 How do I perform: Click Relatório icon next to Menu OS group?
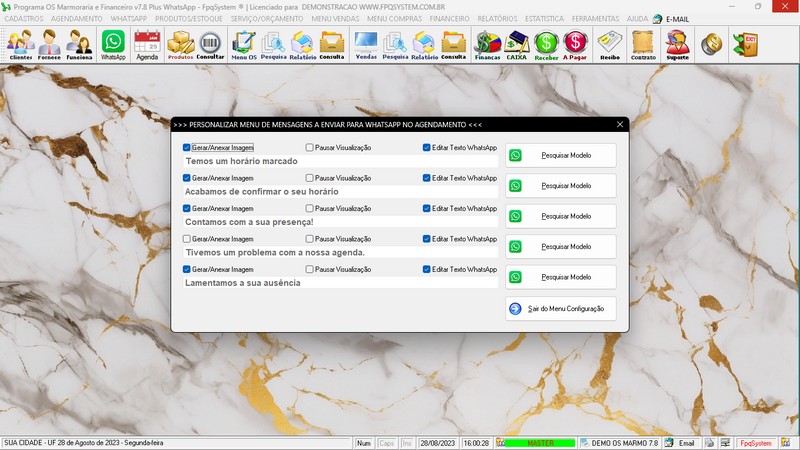[303, 45]
